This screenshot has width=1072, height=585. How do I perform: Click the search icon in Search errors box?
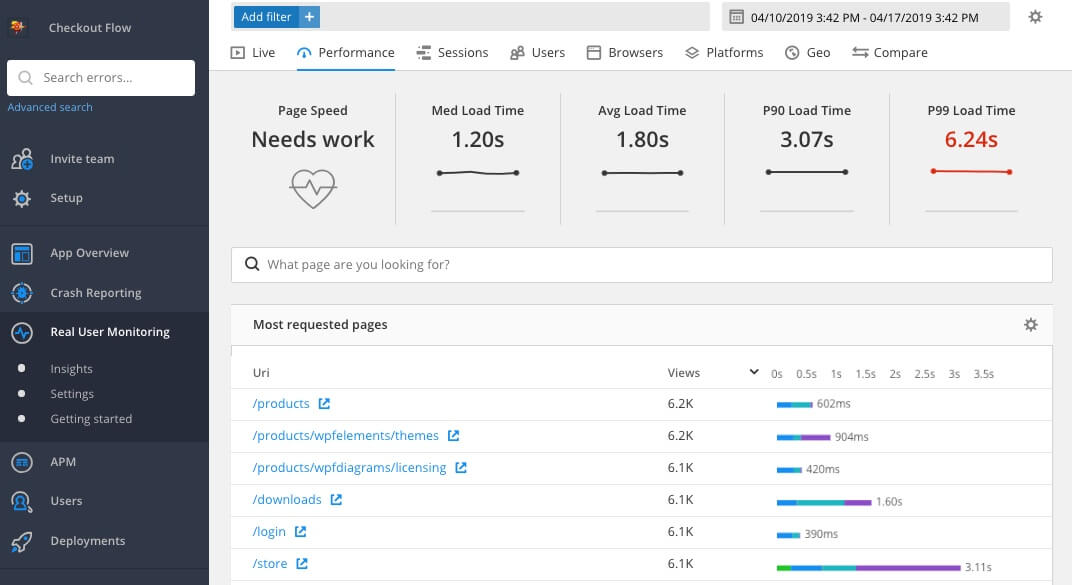(x=25, y=77)
